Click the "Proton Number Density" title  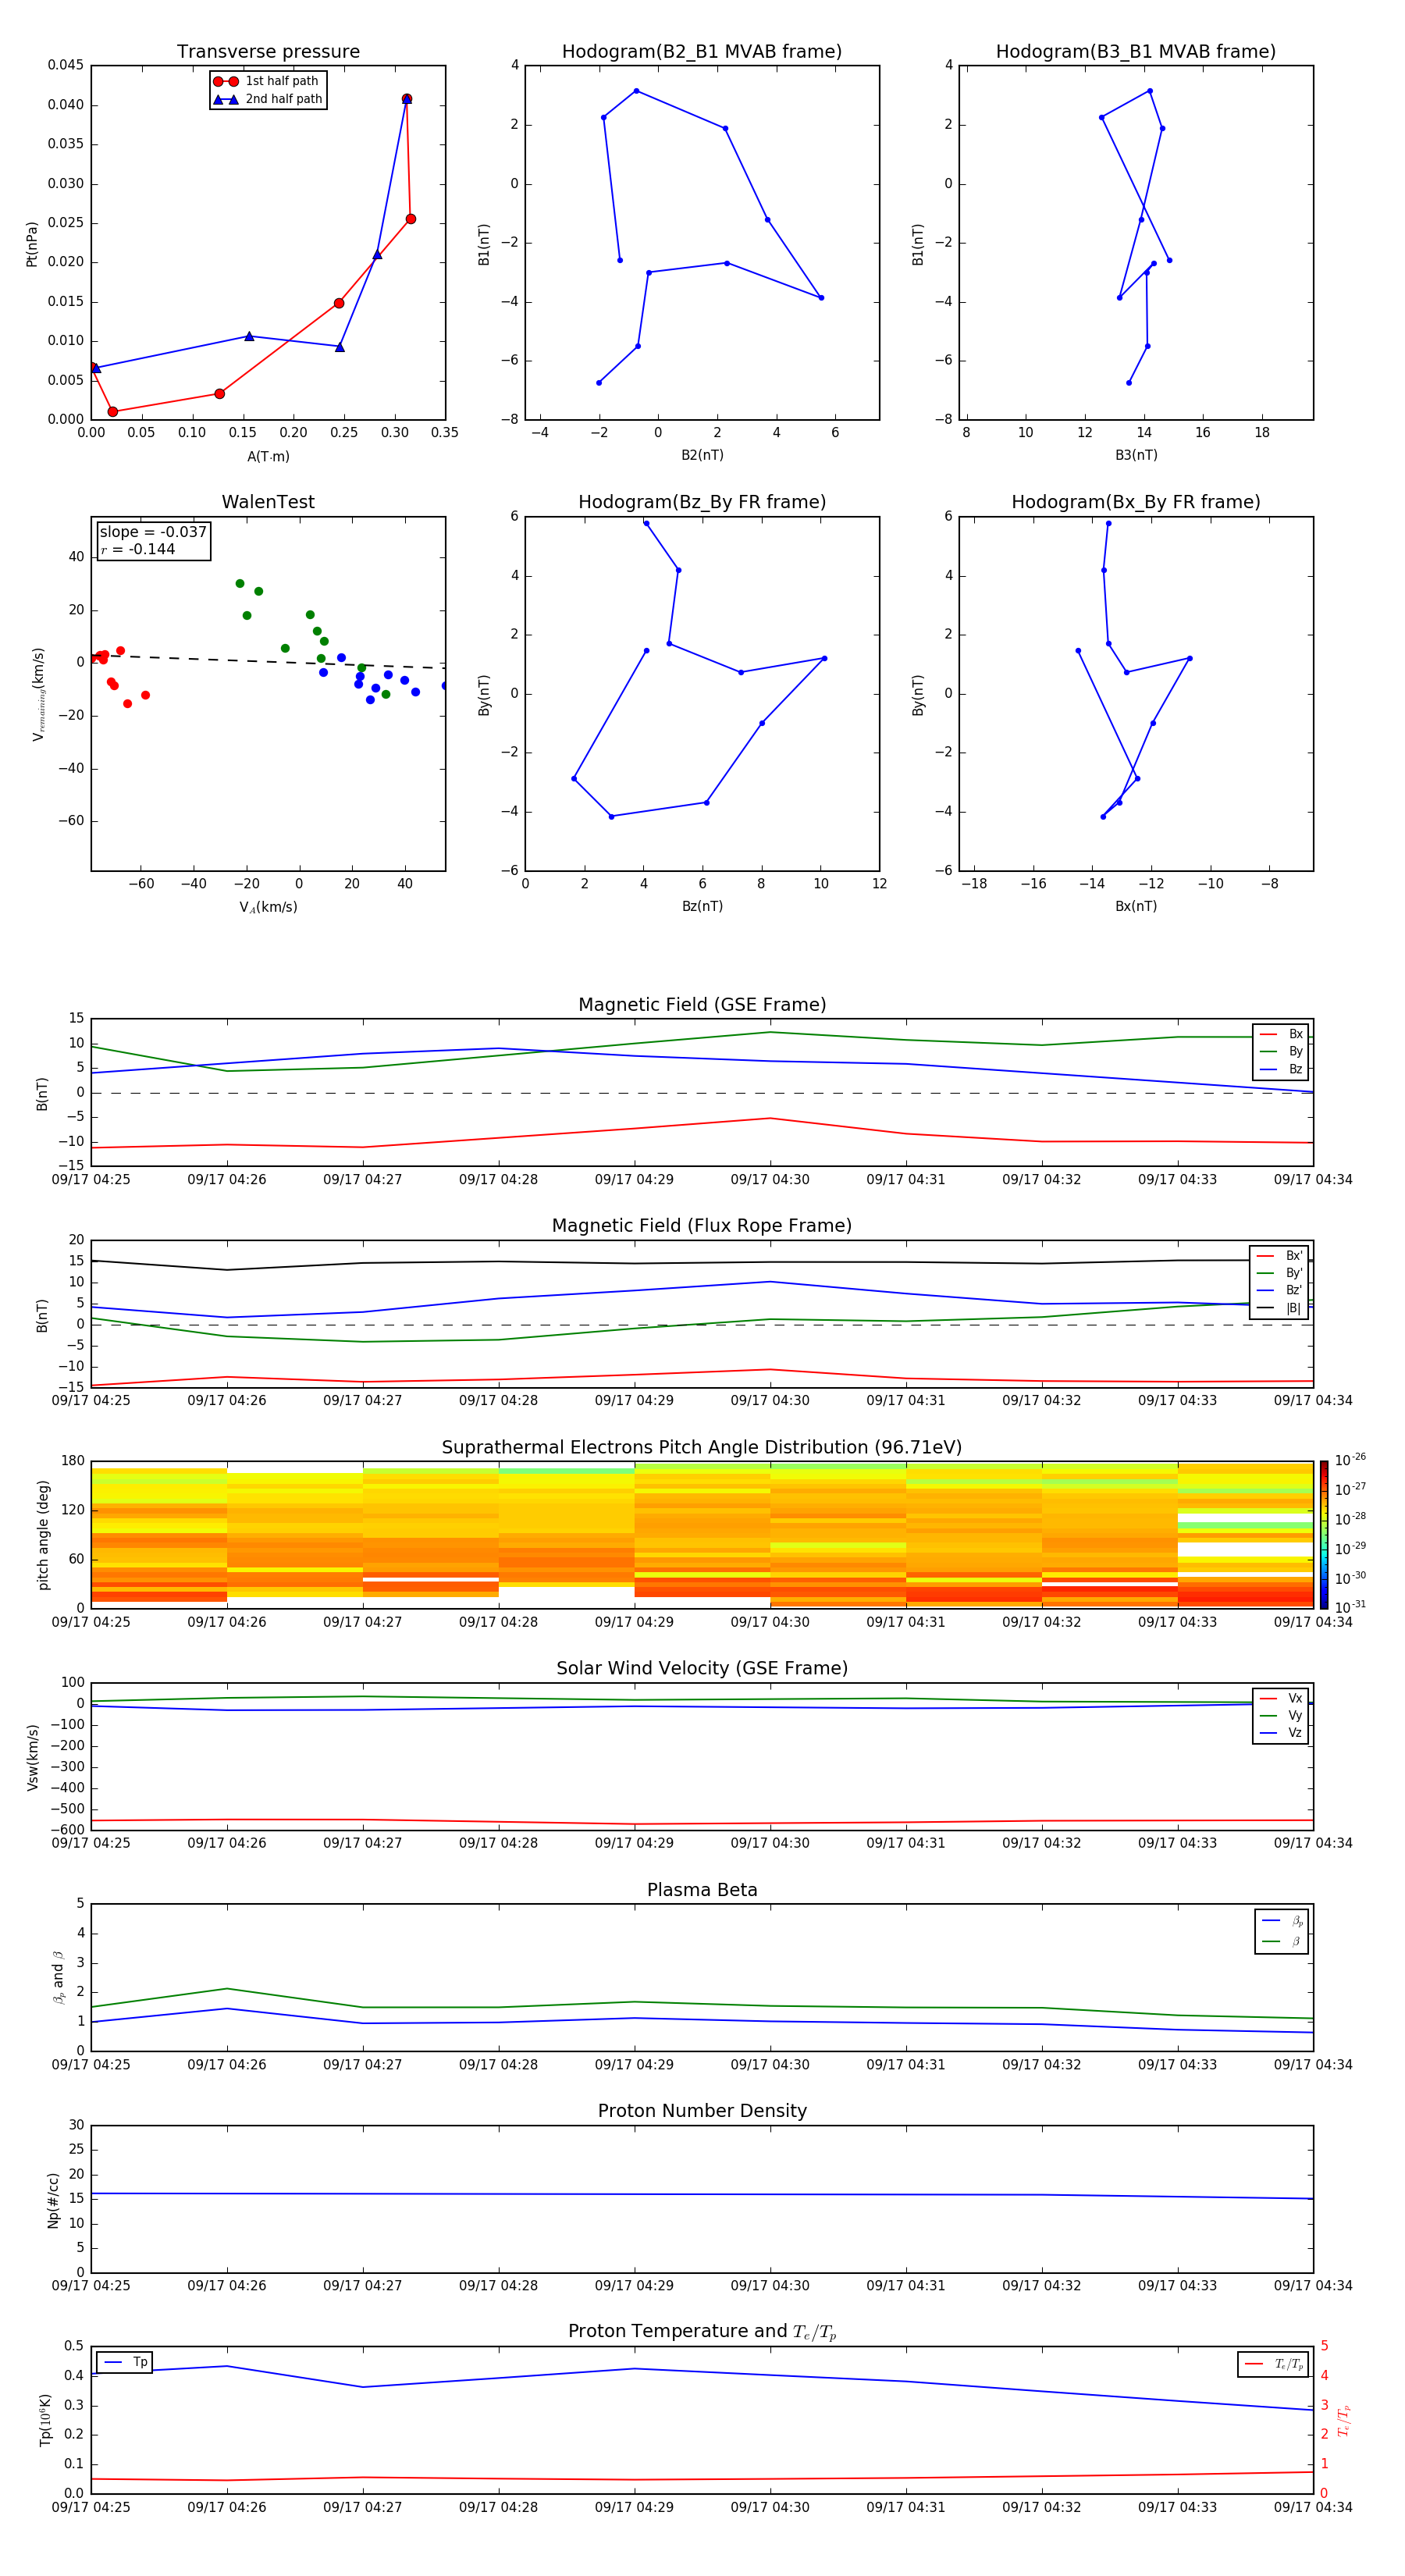(702, 2111)
